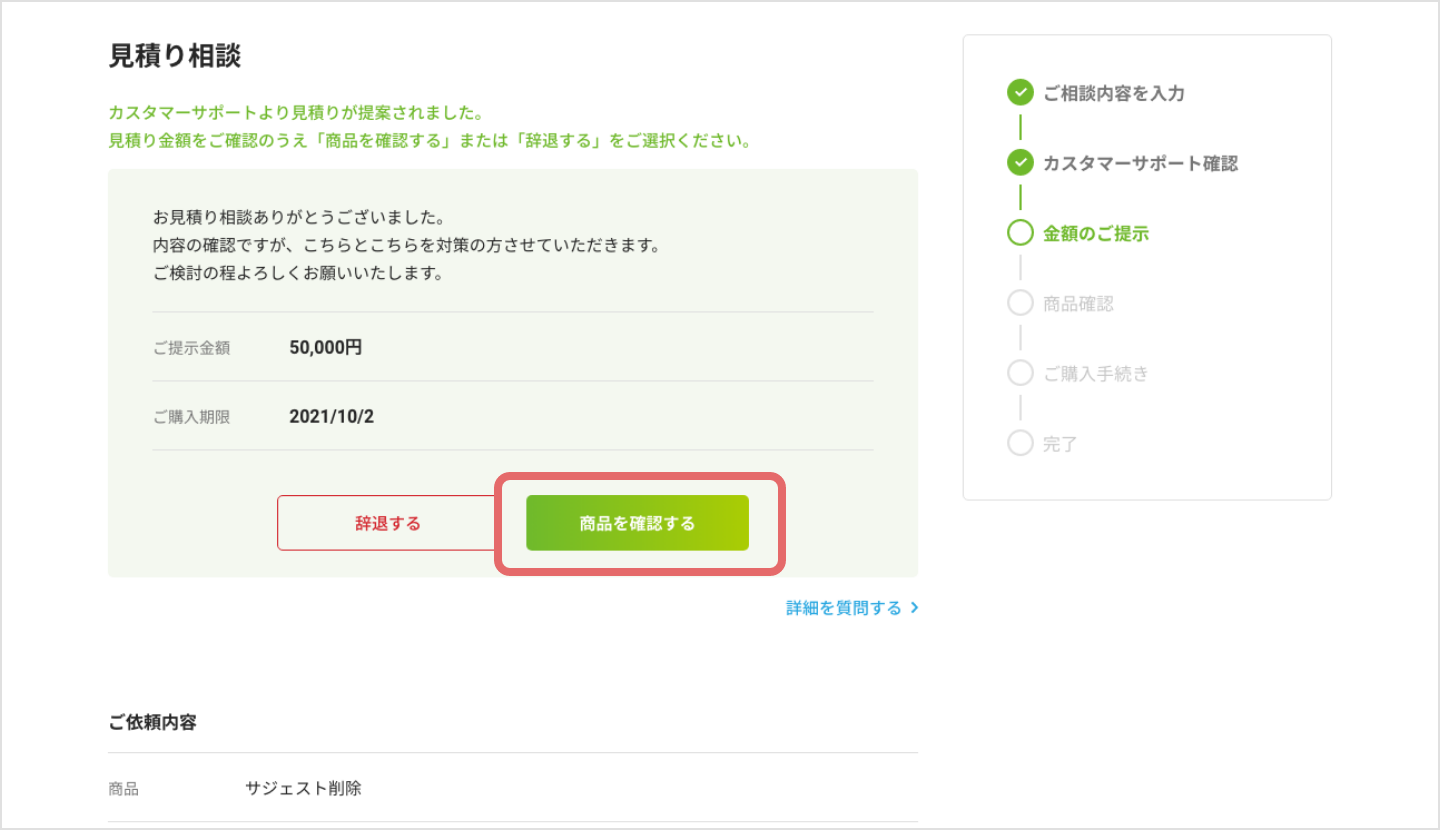Viewport: 1440px width, 830px height.
Task: Click the ご購入手続き progress circle
Action: tap(1020, 373)
